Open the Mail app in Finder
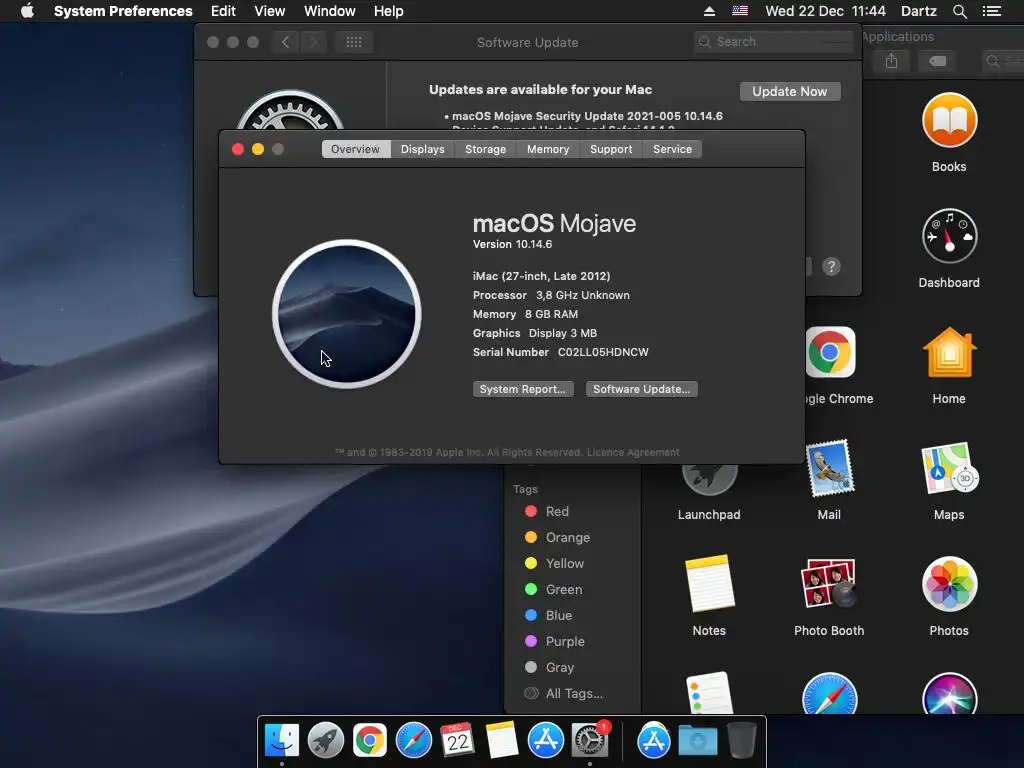 click(829, 468)
